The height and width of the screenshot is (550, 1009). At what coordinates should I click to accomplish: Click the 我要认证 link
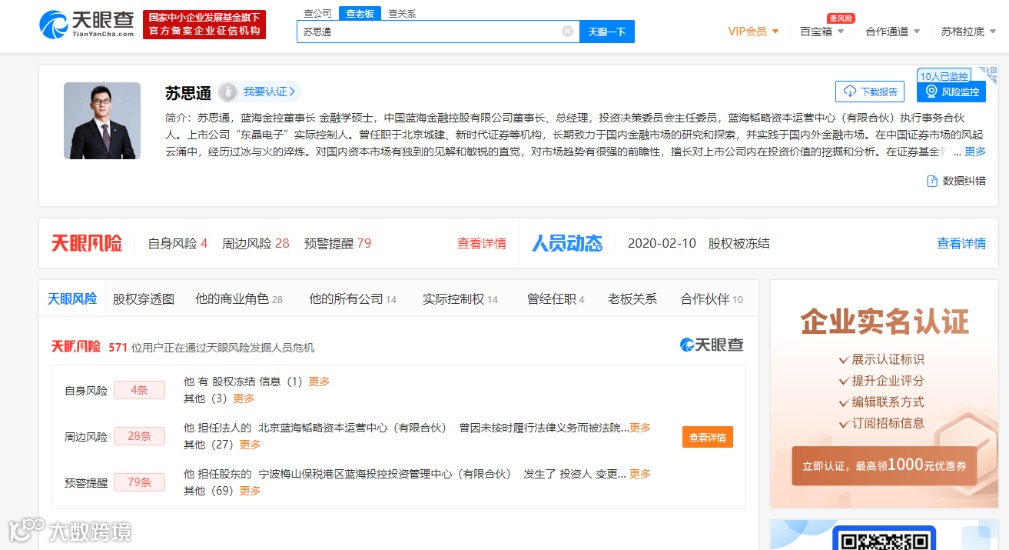[269, 92]
